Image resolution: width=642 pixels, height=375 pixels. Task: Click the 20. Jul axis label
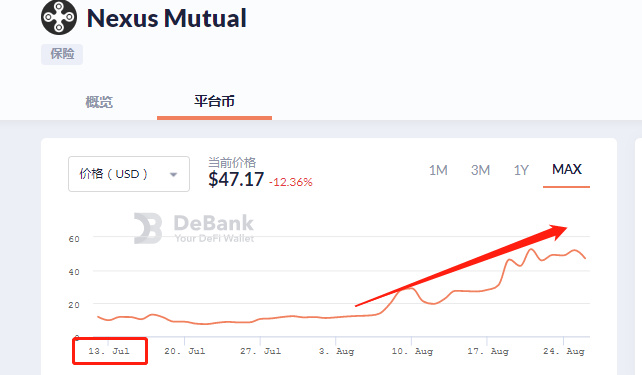coord(185,351)
